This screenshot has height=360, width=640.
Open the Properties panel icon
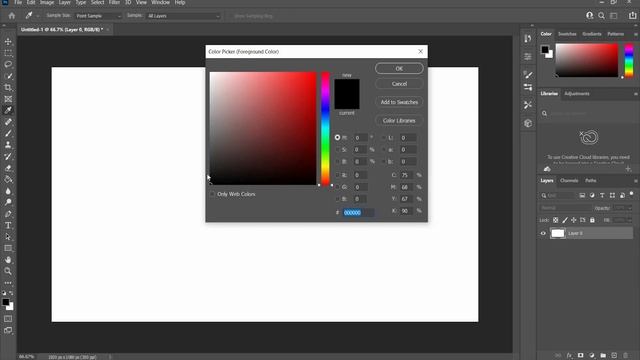tap(528, 56)
